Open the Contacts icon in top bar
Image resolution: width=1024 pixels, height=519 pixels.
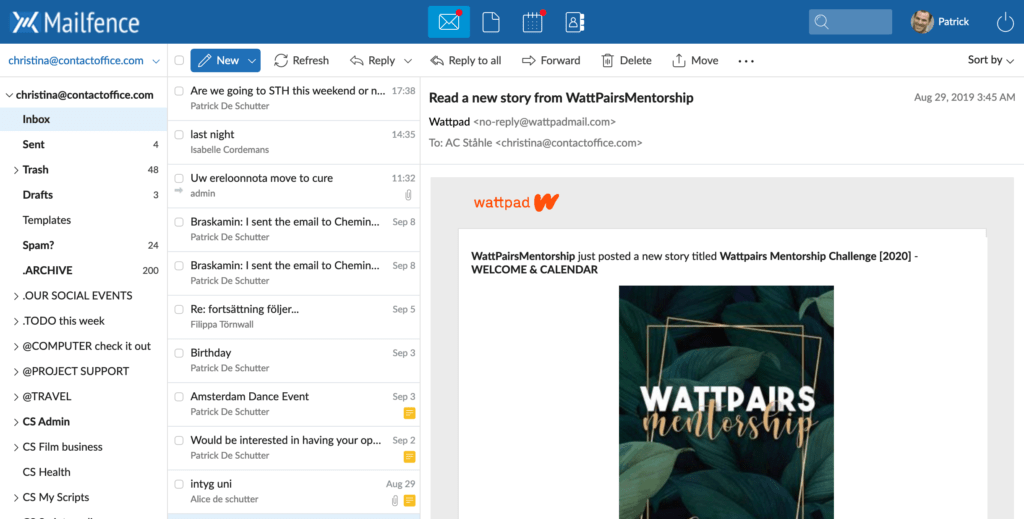[574, 22]
